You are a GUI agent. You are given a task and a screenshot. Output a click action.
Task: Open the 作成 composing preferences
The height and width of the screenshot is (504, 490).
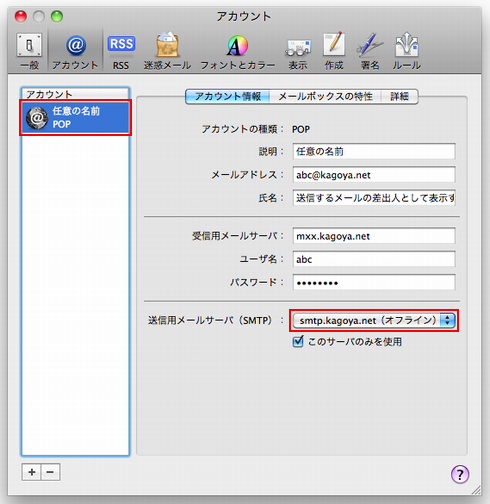click(x=334, y=51)
